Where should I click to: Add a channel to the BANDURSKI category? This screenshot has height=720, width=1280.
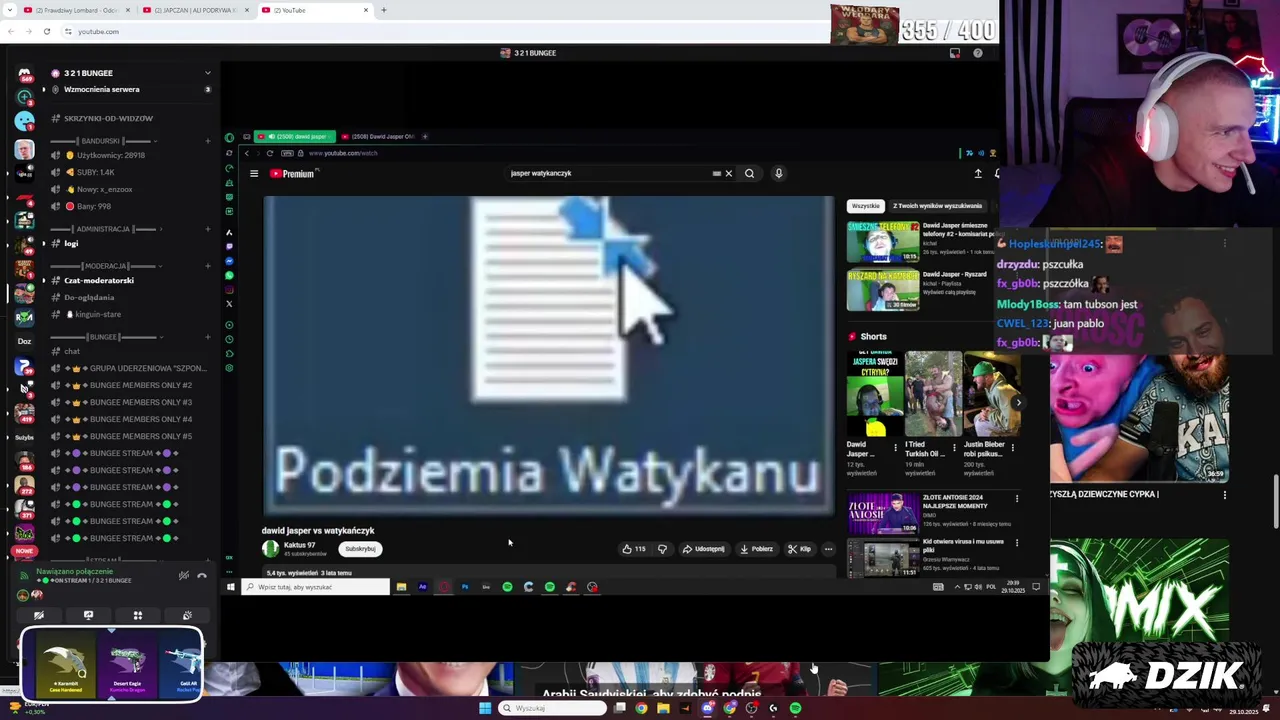[208, 141]
